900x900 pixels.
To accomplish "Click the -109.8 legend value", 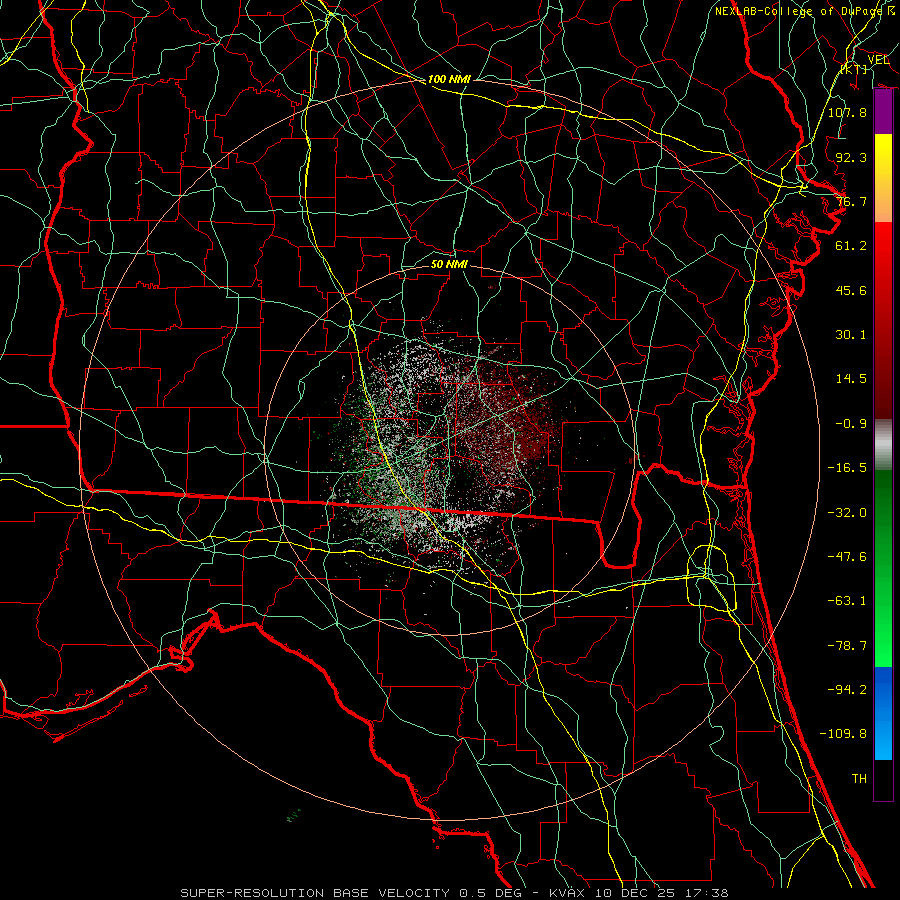I will [843, 734].
